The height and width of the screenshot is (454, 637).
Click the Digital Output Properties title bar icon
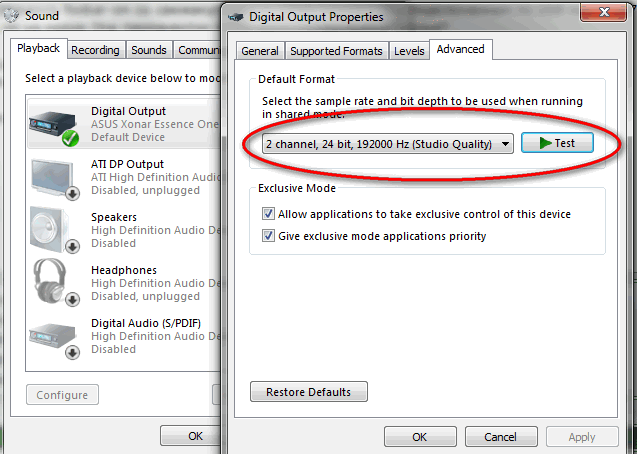[236, 17]
